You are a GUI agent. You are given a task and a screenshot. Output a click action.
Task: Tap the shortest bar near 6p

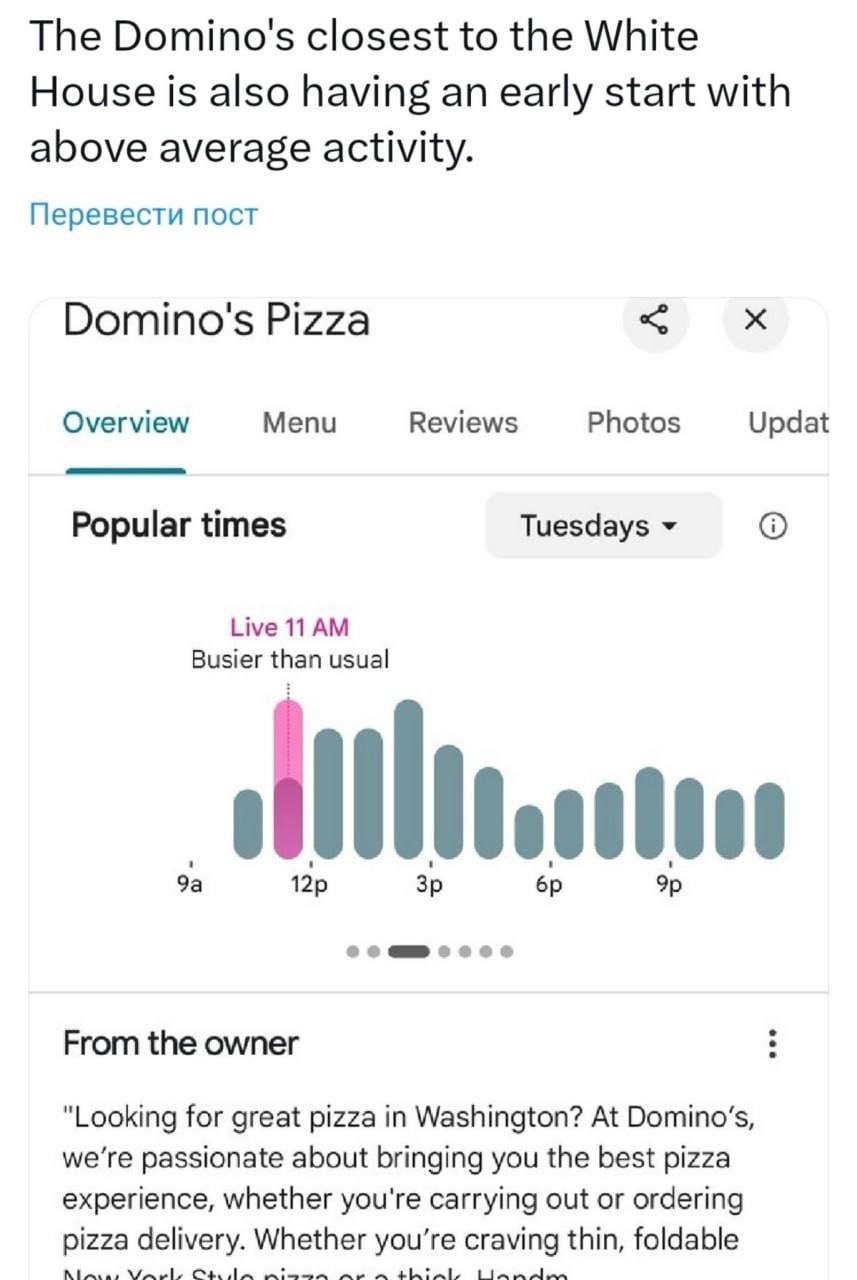(529, 832)
